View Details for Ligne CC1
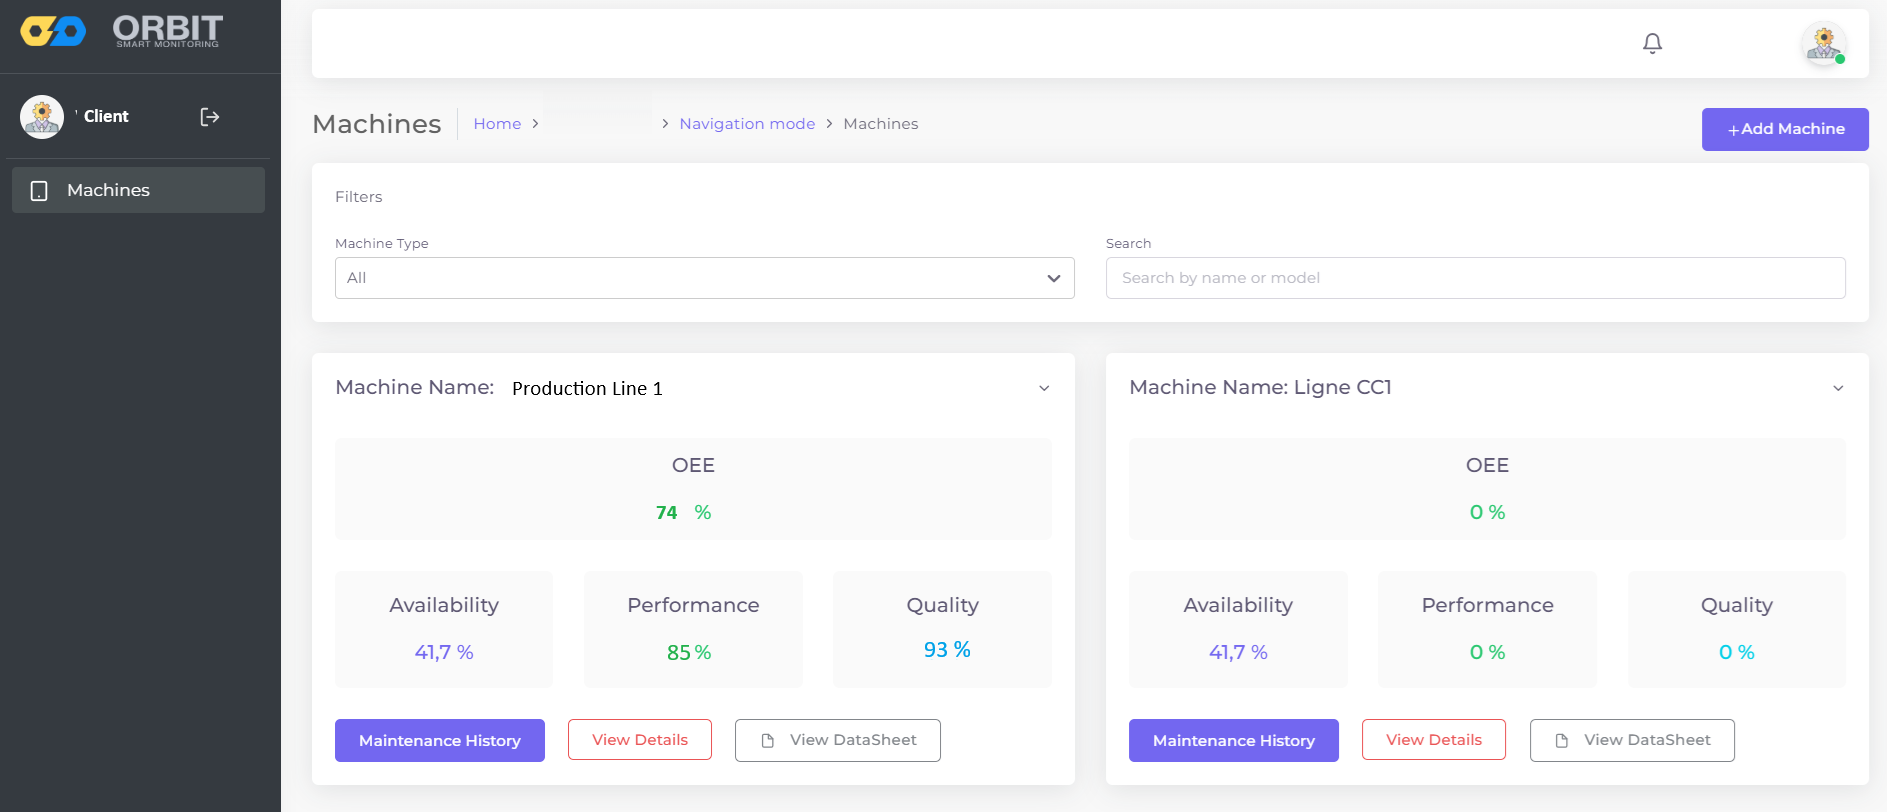 (1433, 740)
